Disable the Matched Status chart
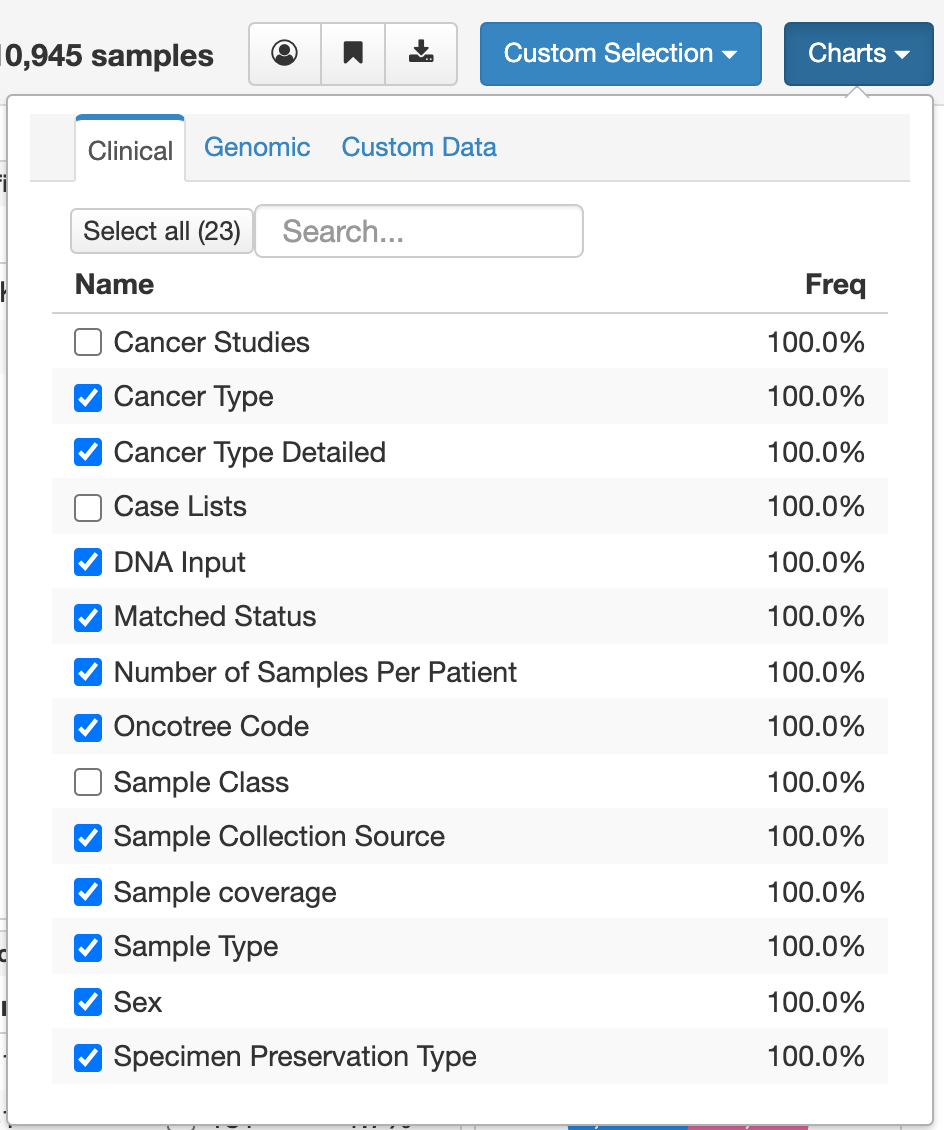The height and width of the screenshot is (1130, 944). [87, 617]
